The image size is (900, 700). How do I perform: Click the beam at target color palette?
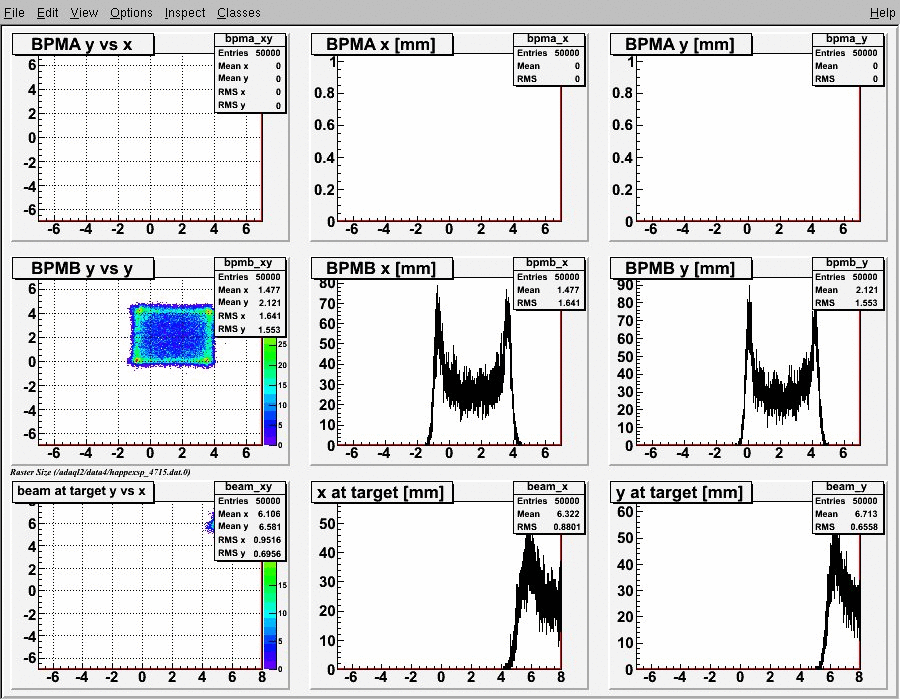coord(270,615)
